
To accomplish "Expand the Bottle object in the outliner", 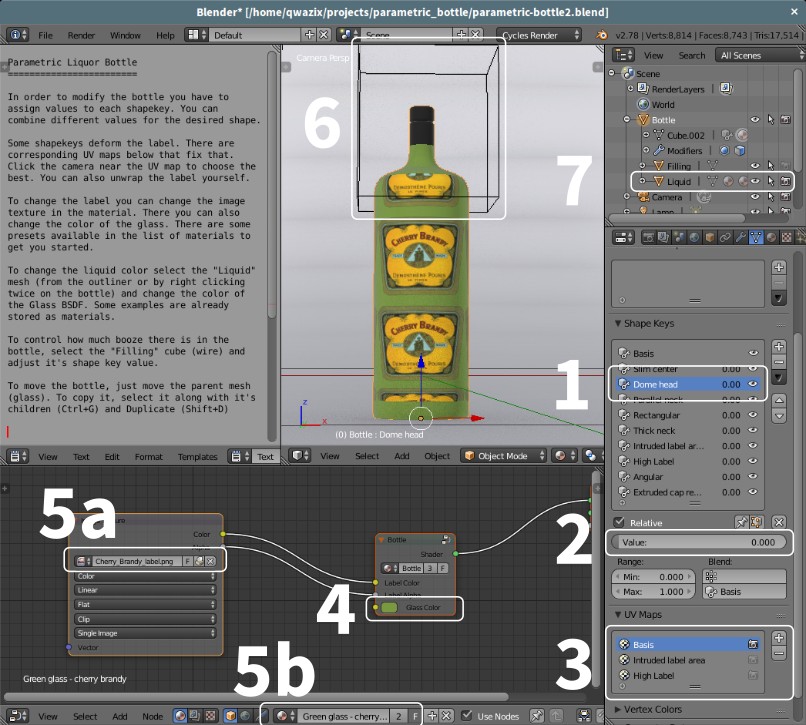I will click(626, 119).
